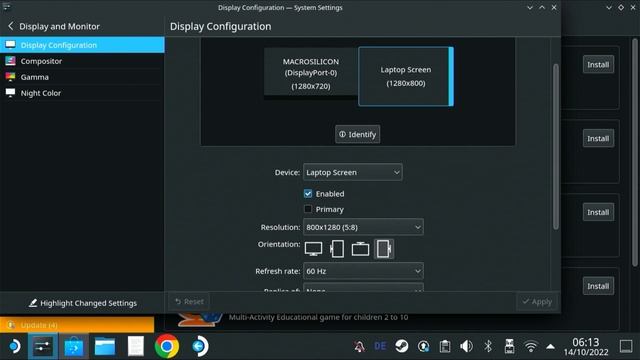
Task: Select the Laptop Screen monitor box
Action: pyautogui.click(x=406, y=76)
